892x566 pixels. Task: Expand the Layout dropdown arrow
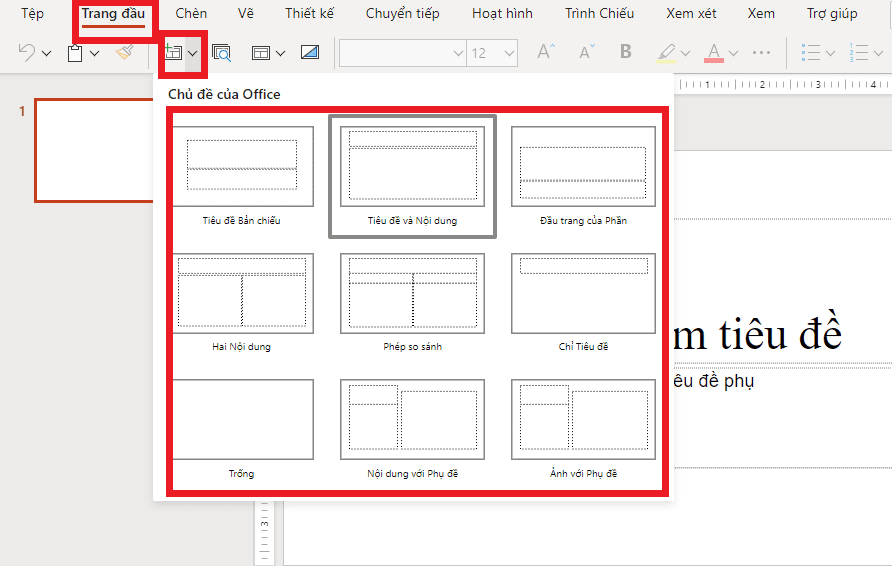point(280,53)
